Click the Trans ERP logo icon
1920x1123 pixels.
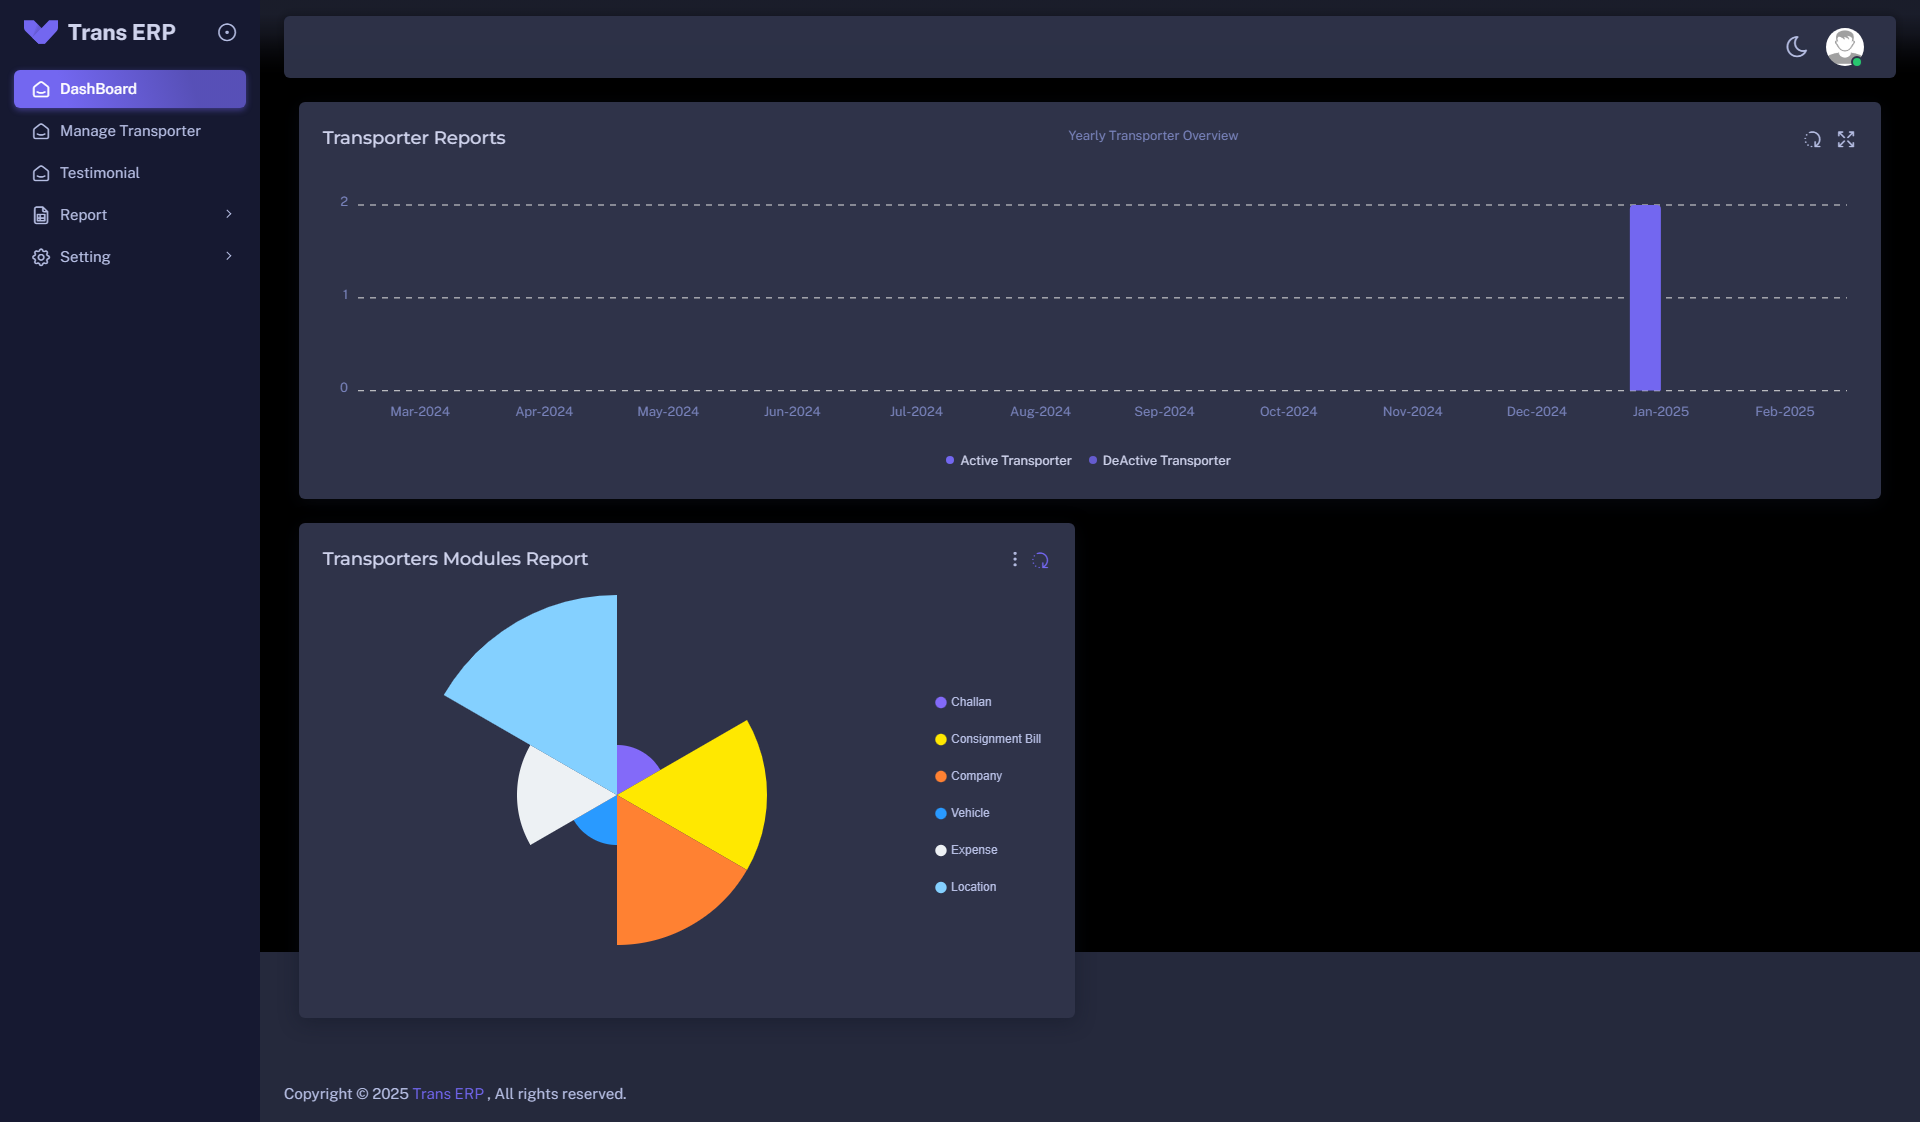41,32
